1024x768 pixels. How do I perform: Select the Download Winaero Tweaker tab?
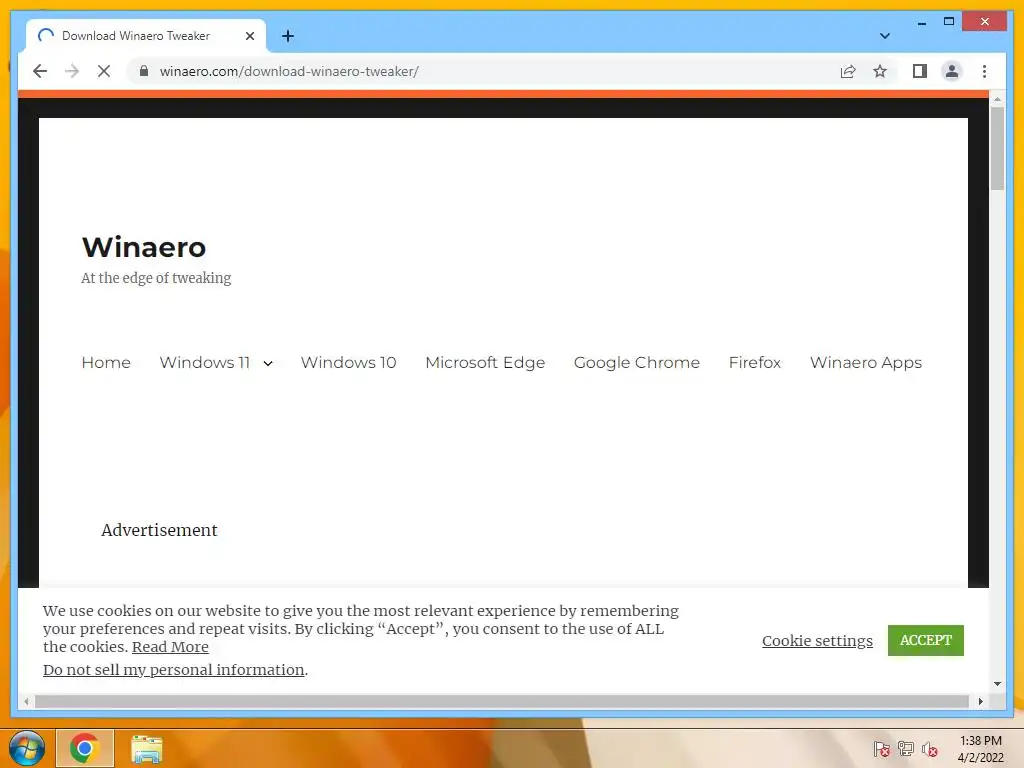[x=145, y=36]
